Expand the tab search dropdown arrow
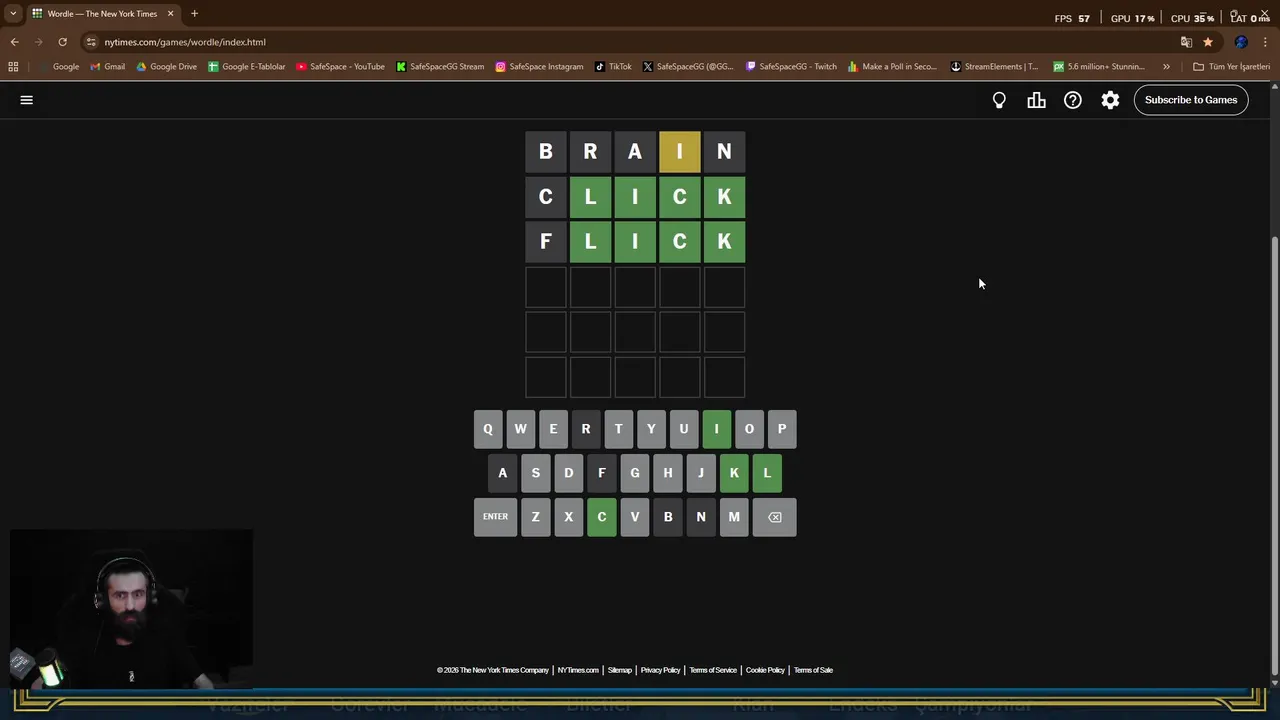Screen dimensions: 1280x720 tap(13, 14)
